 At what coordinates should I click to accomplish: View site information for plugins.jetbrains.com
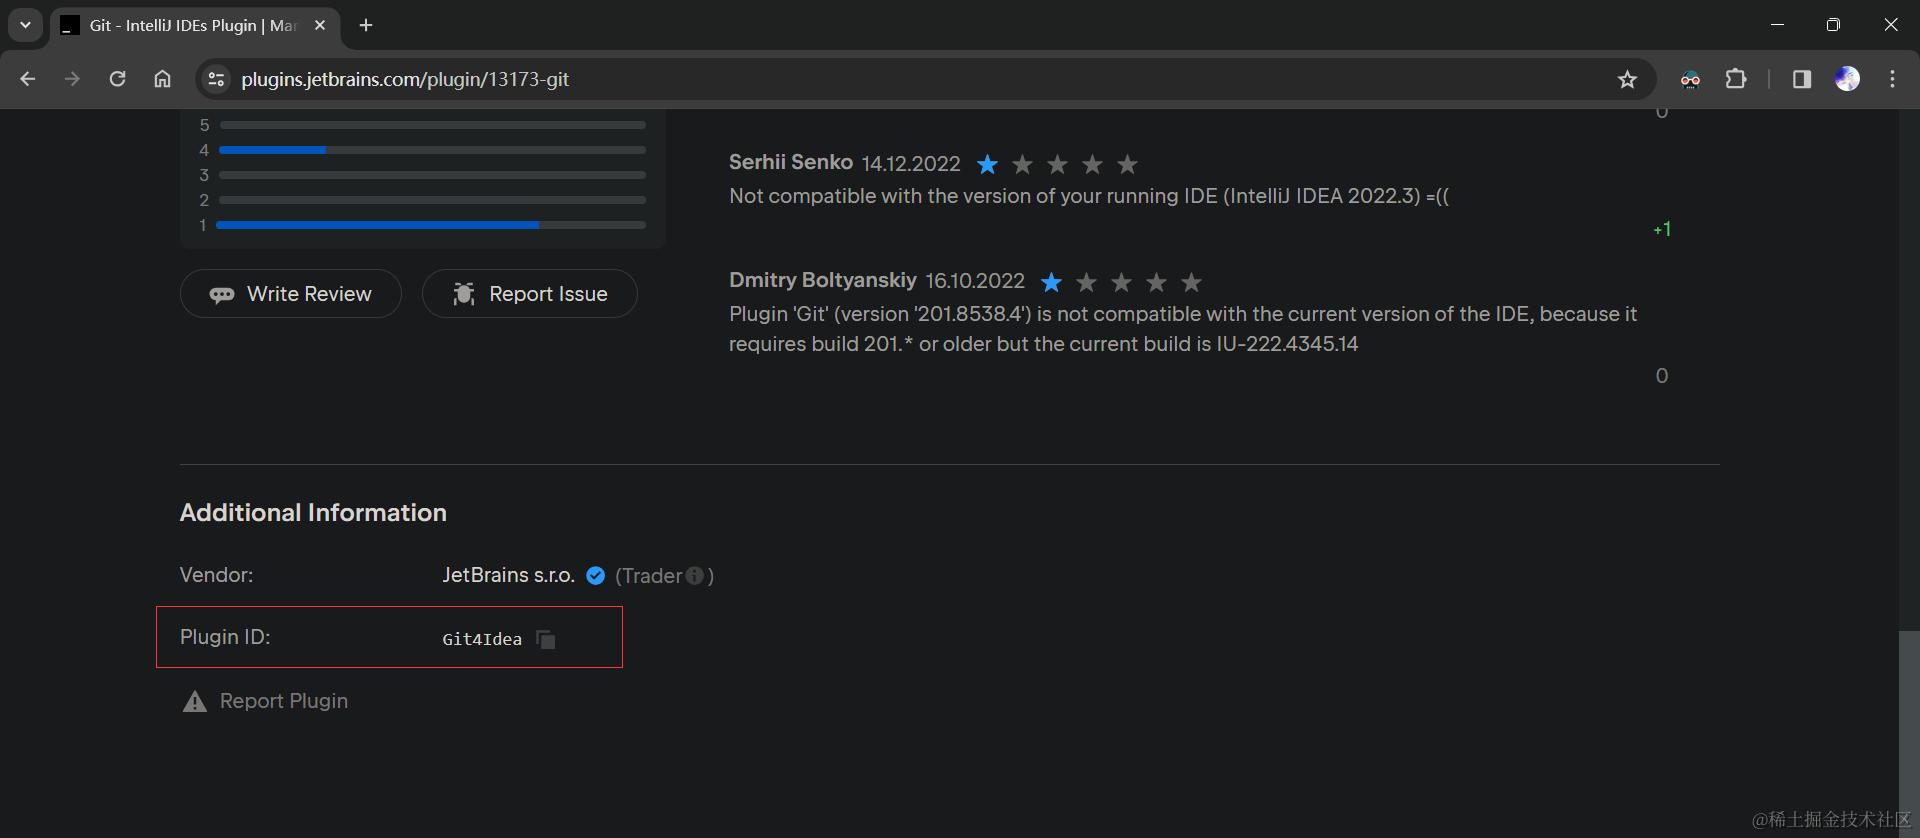click(216, 79)
